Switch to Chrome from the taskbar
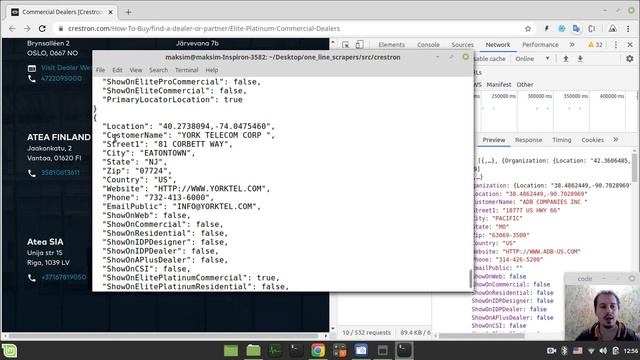Image resolution: width=640 pixels, height=360 pixels. tap(318, 351)
